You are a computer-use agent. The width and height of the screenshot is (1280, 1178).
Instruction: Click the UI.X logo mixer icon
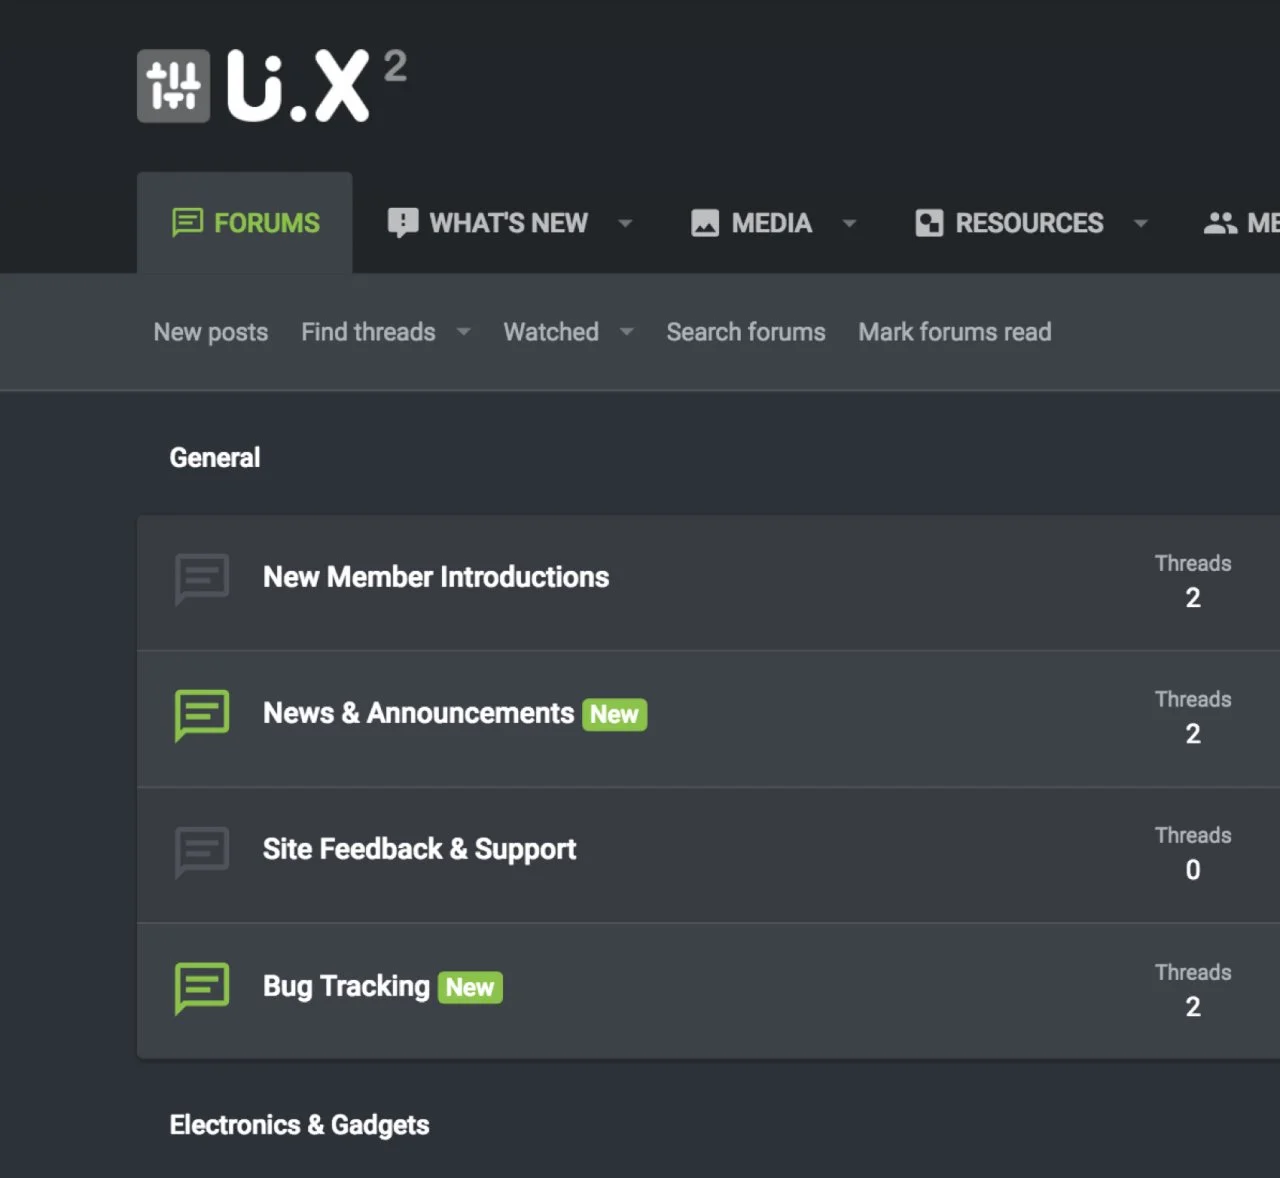pos(173,86)
